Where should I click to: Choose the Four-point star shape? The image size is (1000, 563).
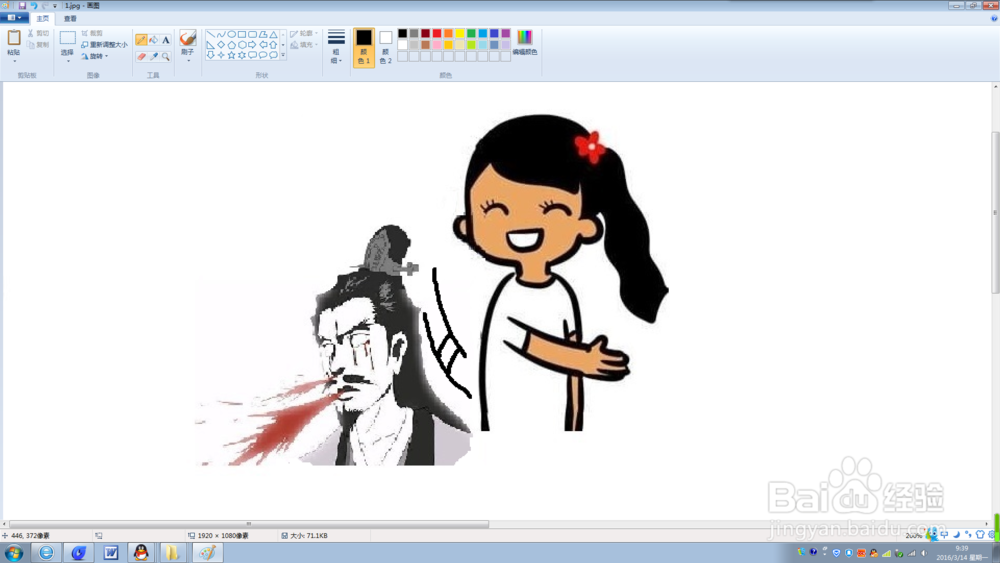coord(221,55)
